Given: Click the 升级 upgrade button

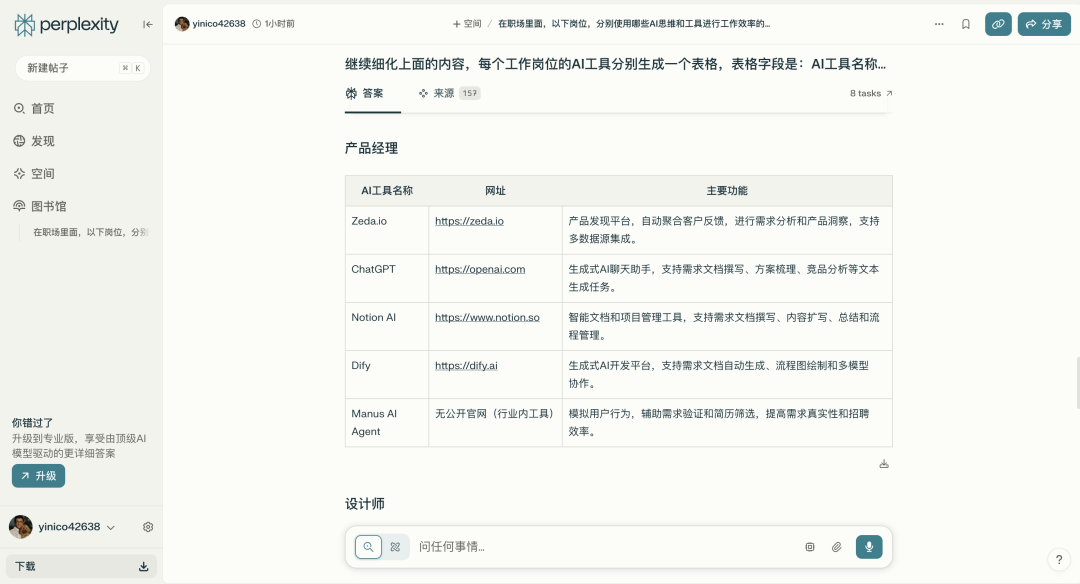Looking at the screenshot, I should 39,476.
